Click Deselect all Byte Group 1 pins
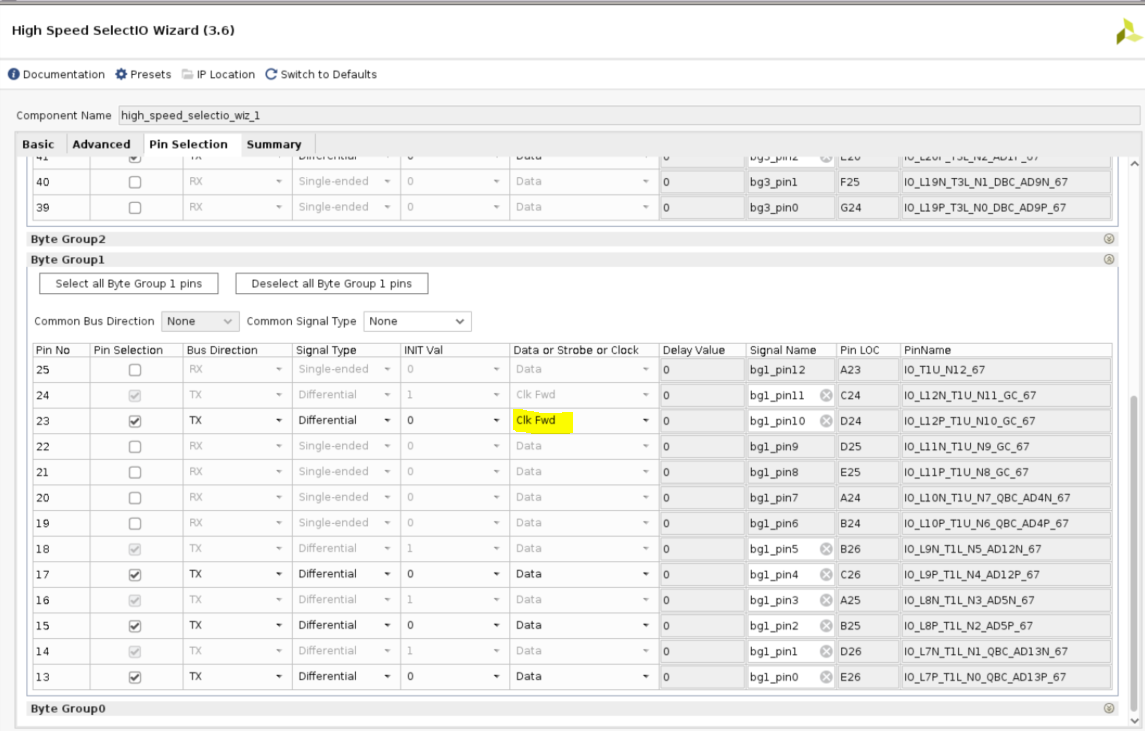Viewport: 1145px width, 731px height. click(331, 284)
